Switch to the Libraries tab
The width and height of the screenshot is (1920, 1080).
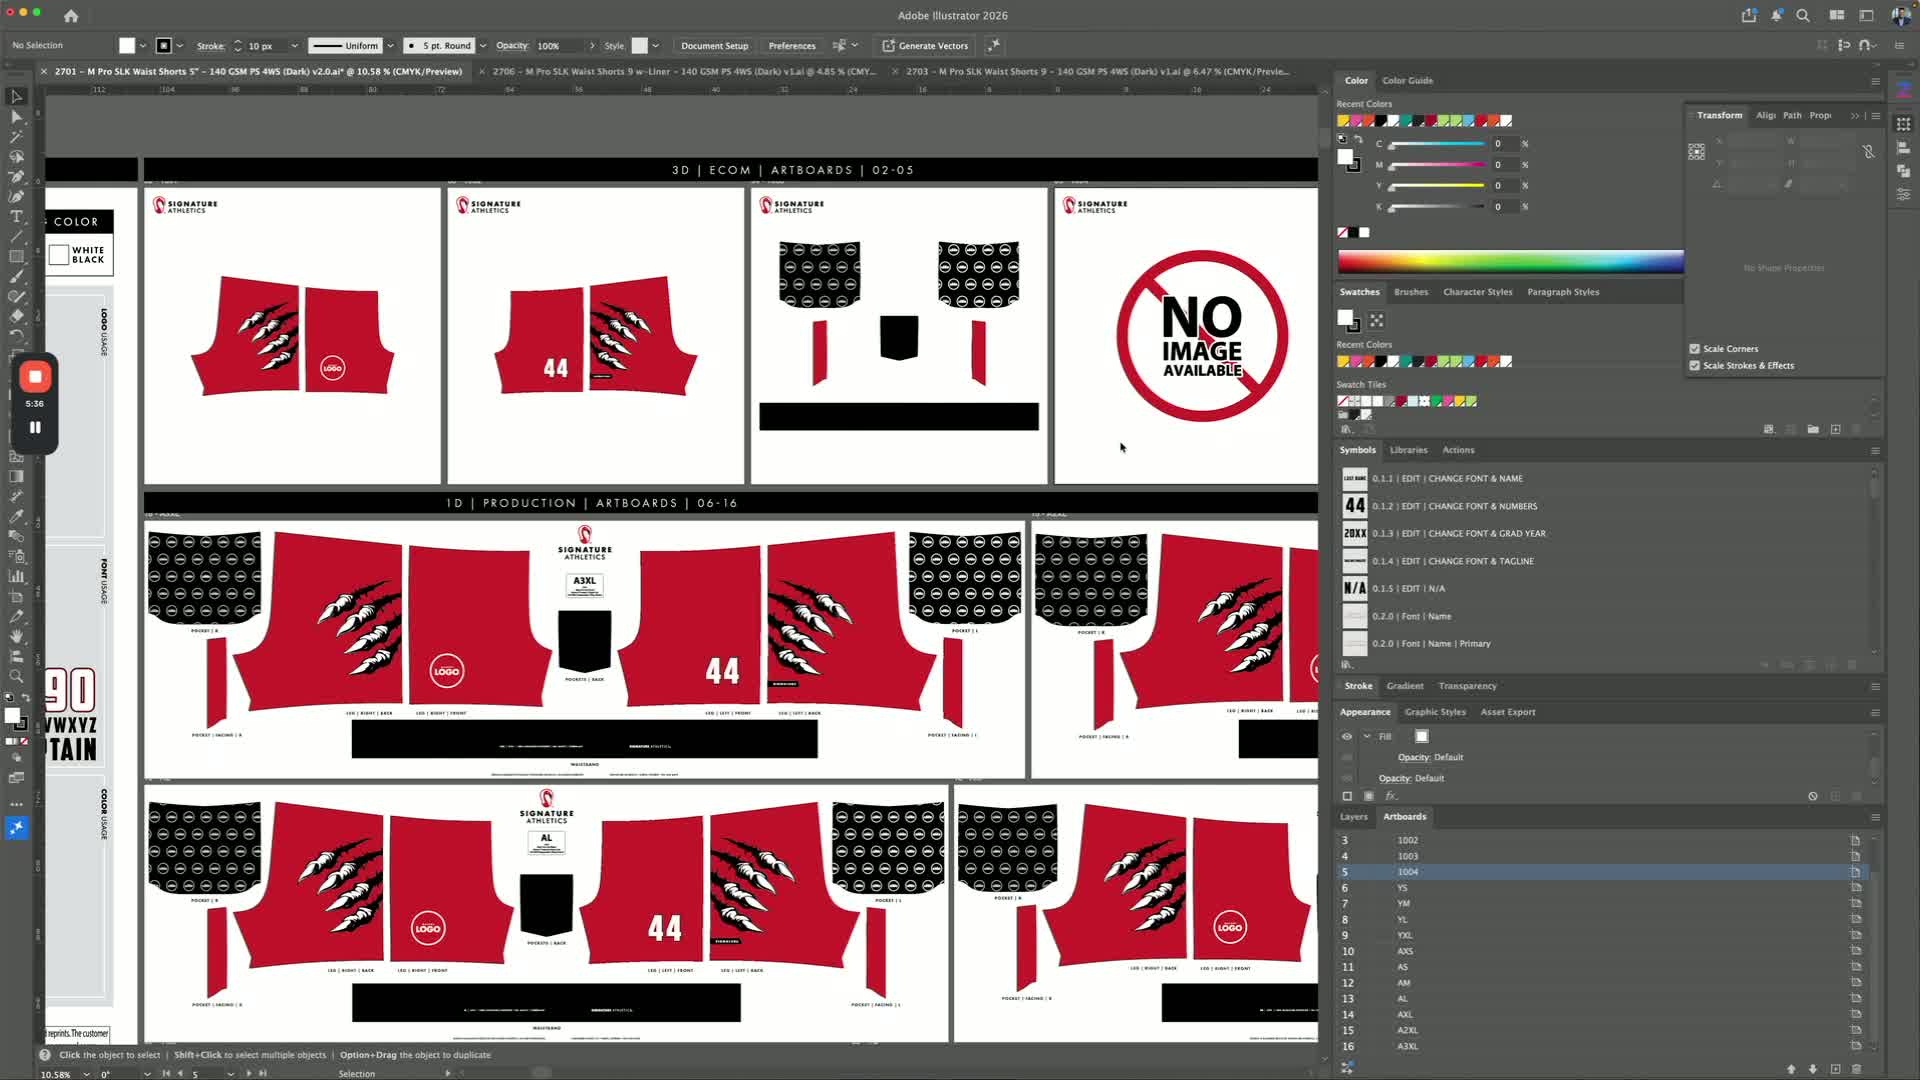(x=1408, y=450)
